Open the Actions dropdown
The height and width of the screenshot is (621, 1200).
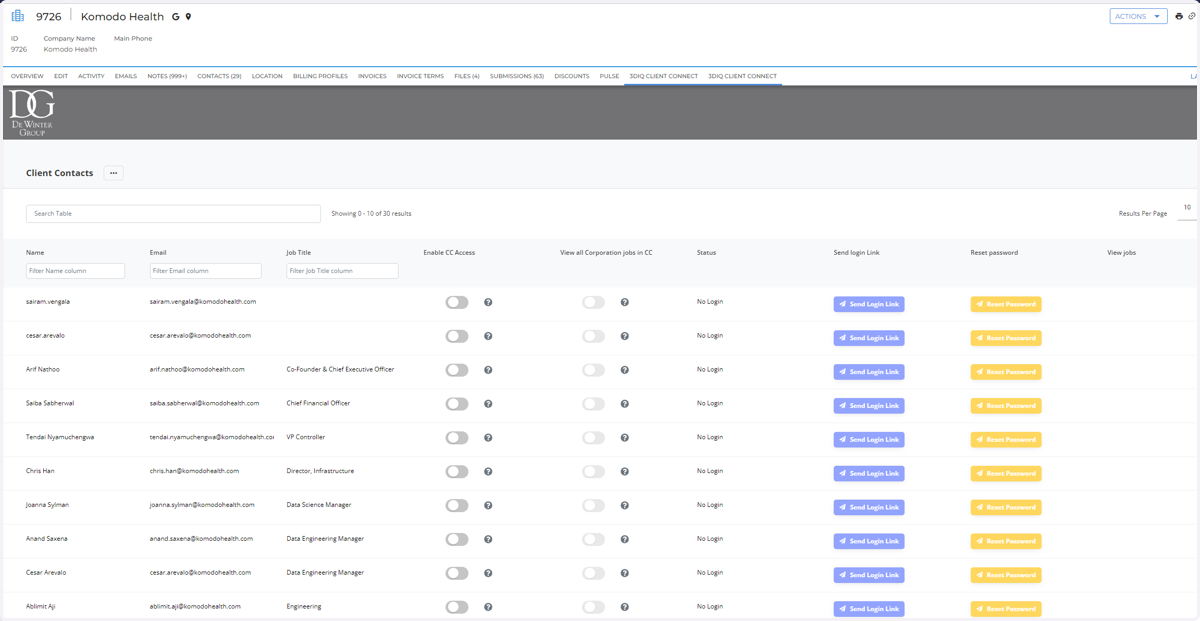pyautogui.click(x=1138, y=16)
